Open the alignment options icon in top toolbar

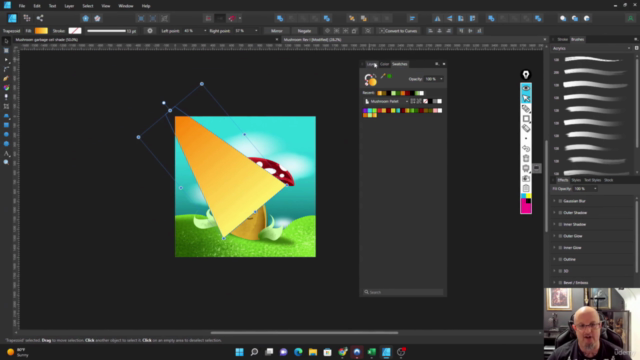tap(412, 18)
